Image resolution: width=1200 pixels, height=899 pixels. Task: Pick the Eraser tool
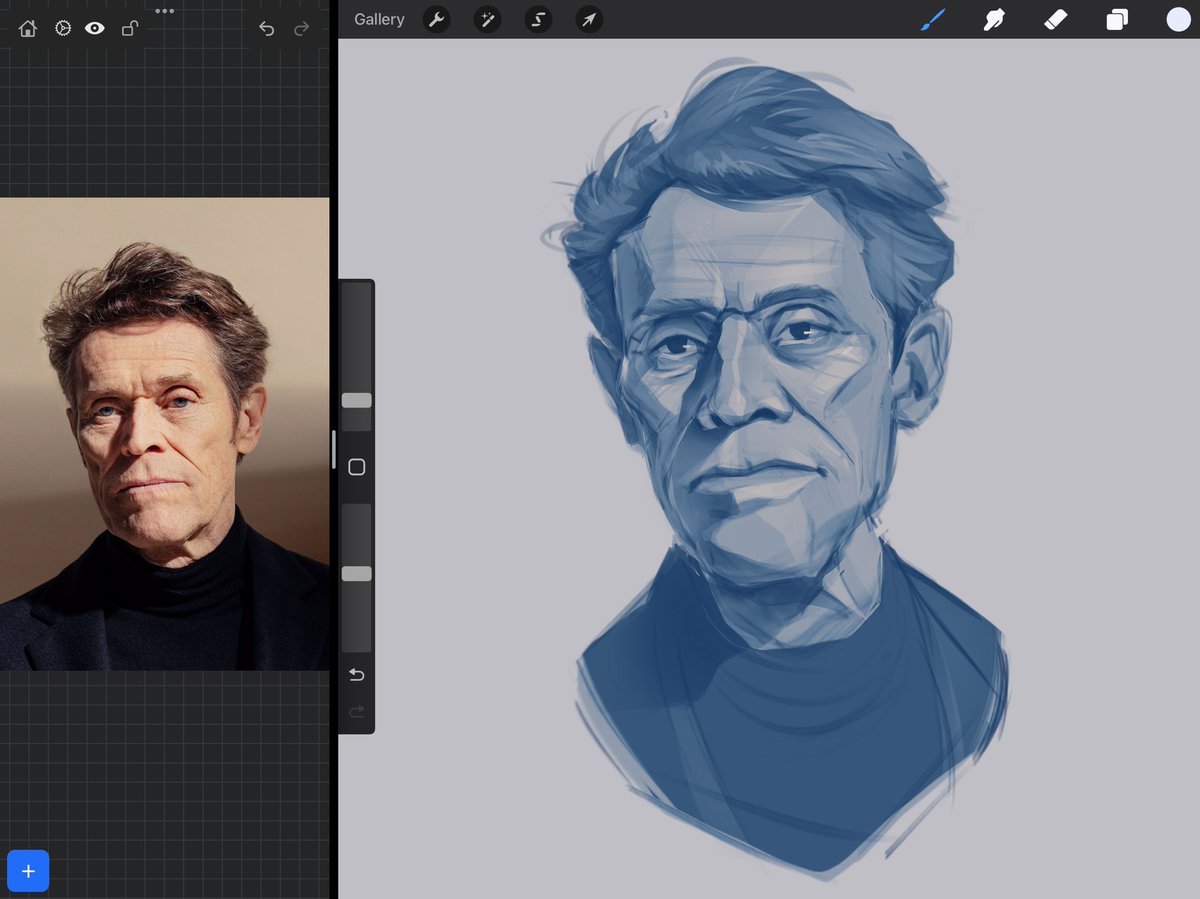tap(1056, 19)
